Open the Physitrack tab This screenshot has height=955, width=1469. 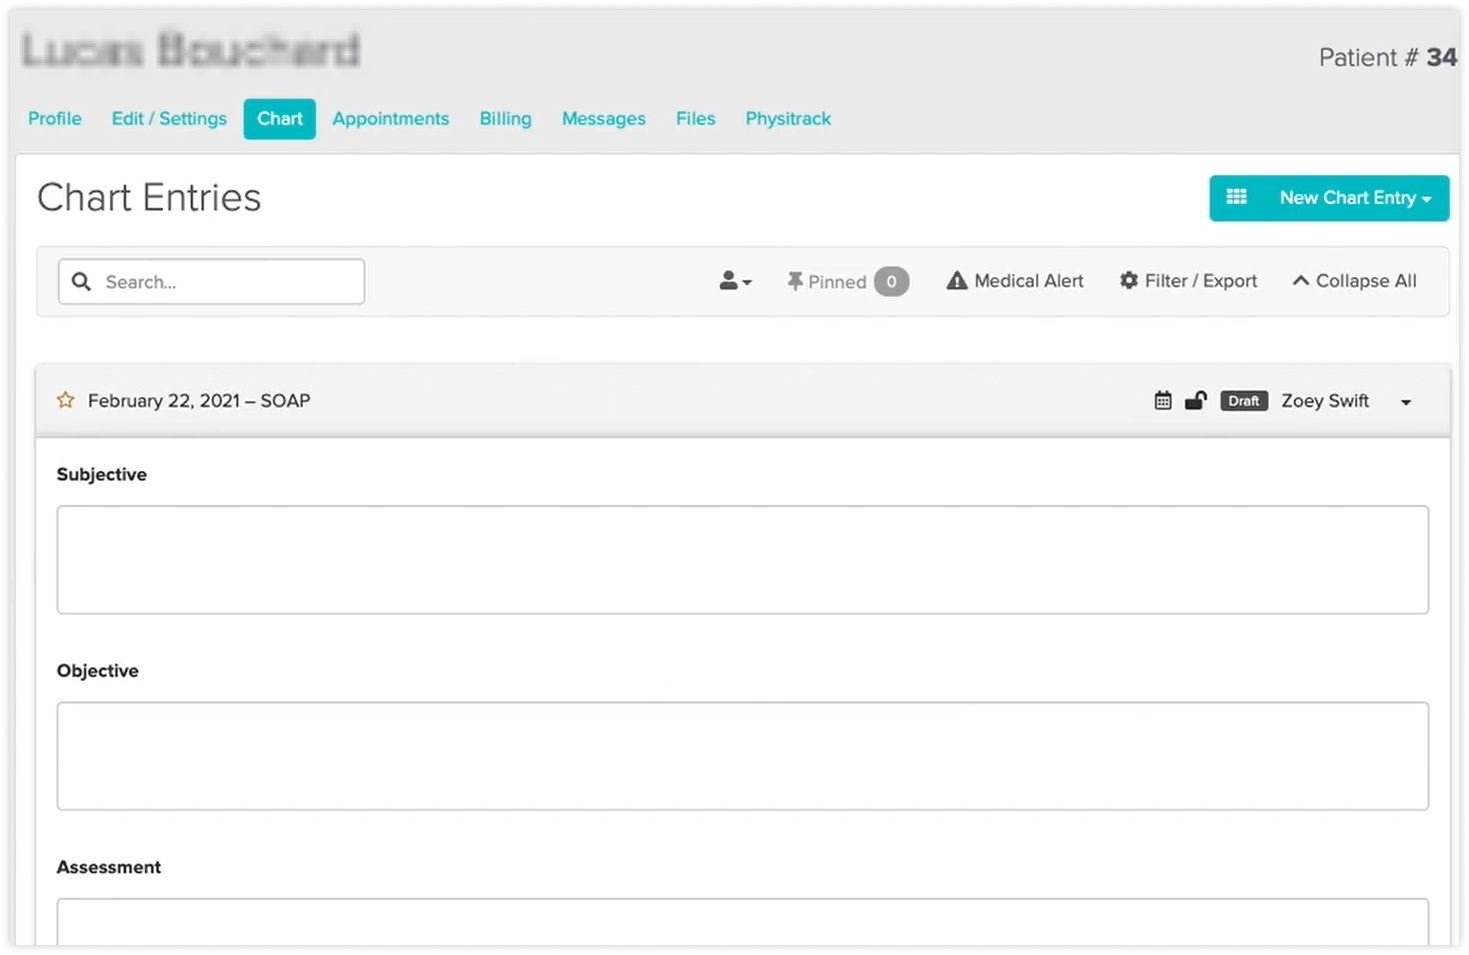point(788,118)
